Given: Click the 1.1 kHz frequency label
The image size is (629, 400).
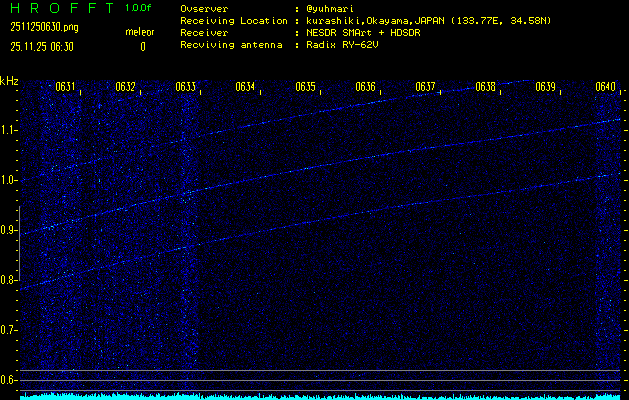Looking at the screenshot, I should click(x=9, y=130).
